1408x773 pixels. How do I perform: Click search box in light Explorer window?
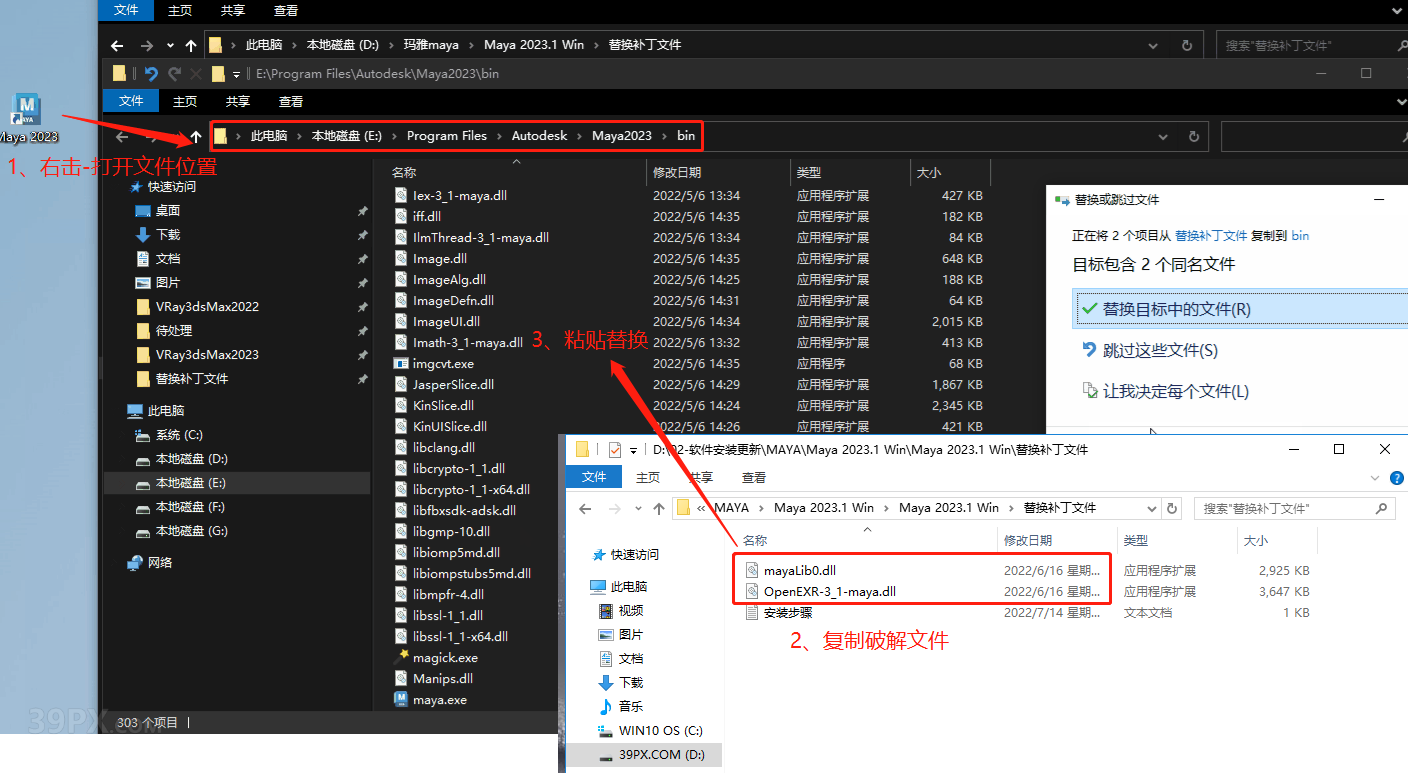[x=1294, y=508]
